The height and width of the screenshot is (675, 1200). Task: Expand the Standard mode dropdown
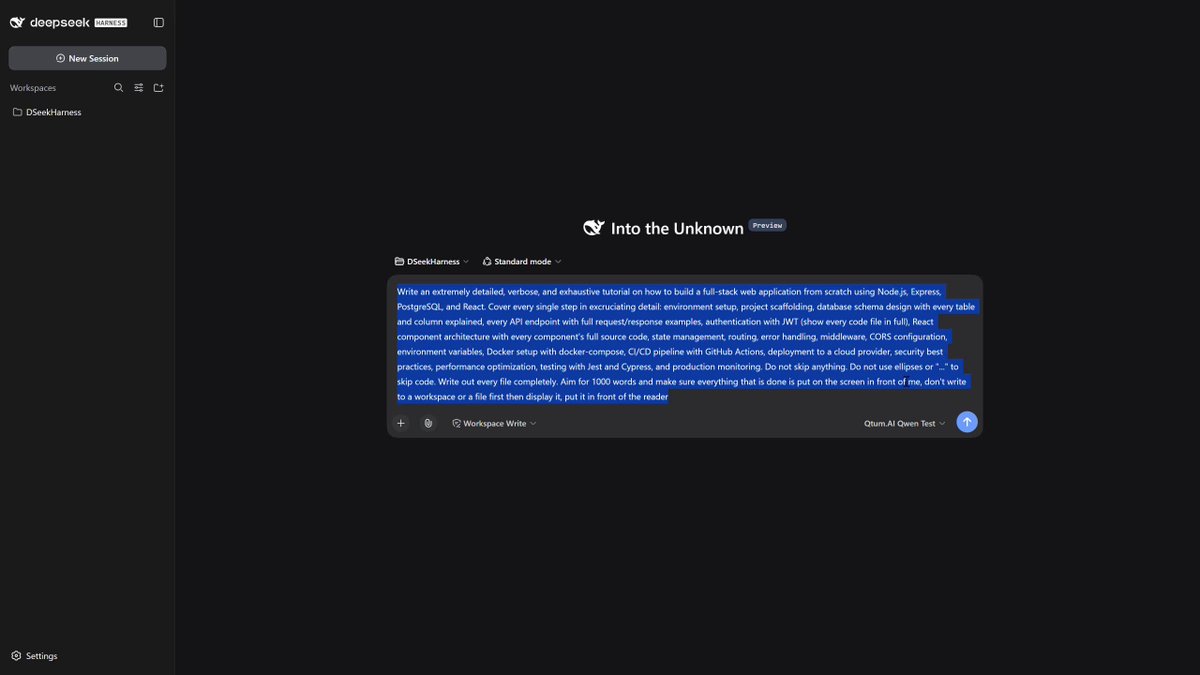tap(521, 261)
